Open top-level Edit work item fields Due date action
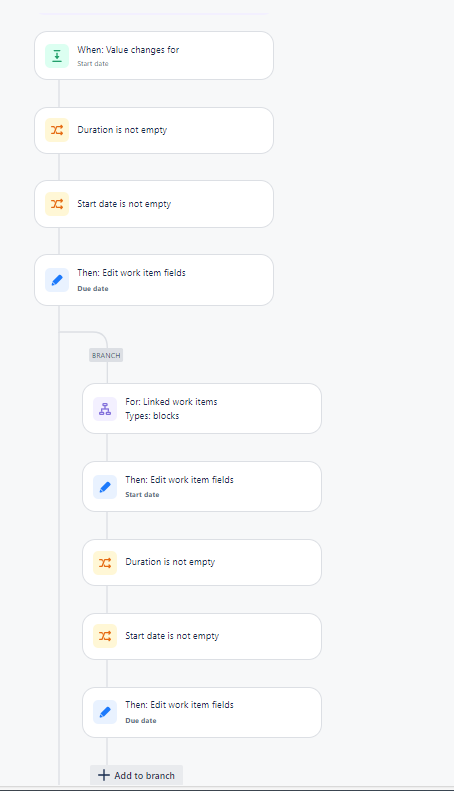This screenshot has height=791, width=454. (154, 280)
